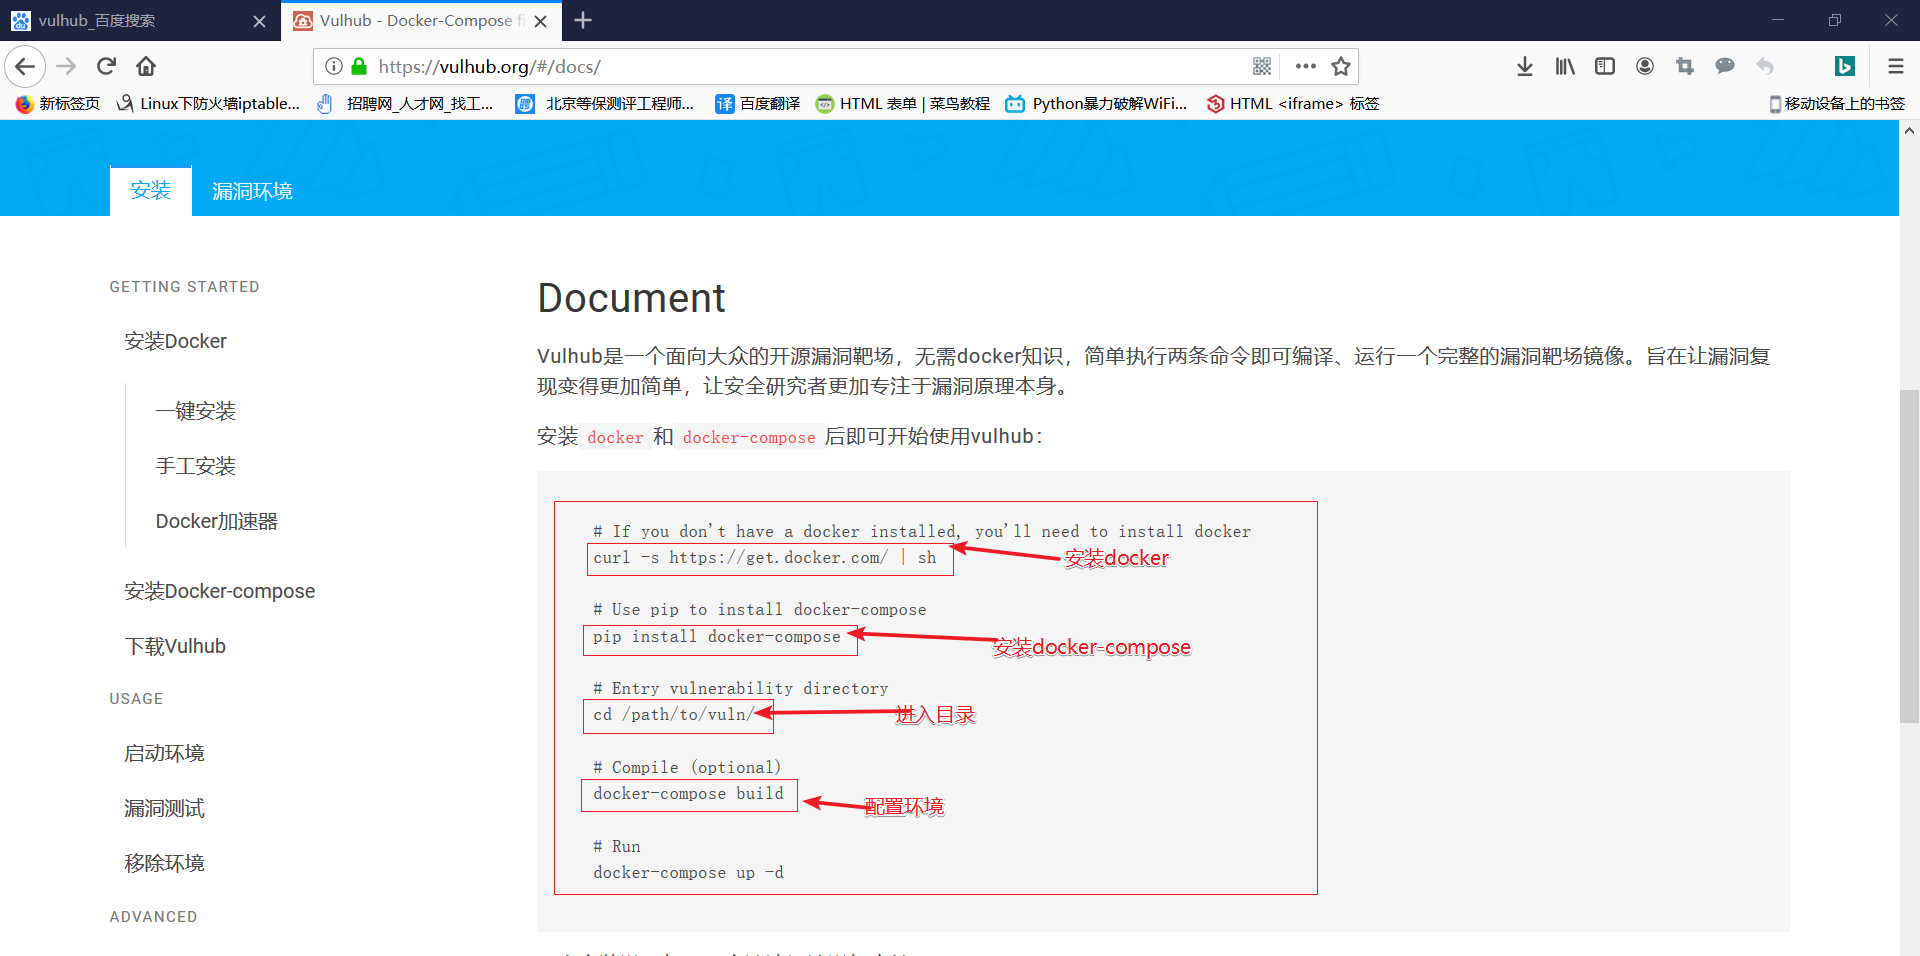Select the 安装 page tab
1920x956 pixels.
[151, 190]
